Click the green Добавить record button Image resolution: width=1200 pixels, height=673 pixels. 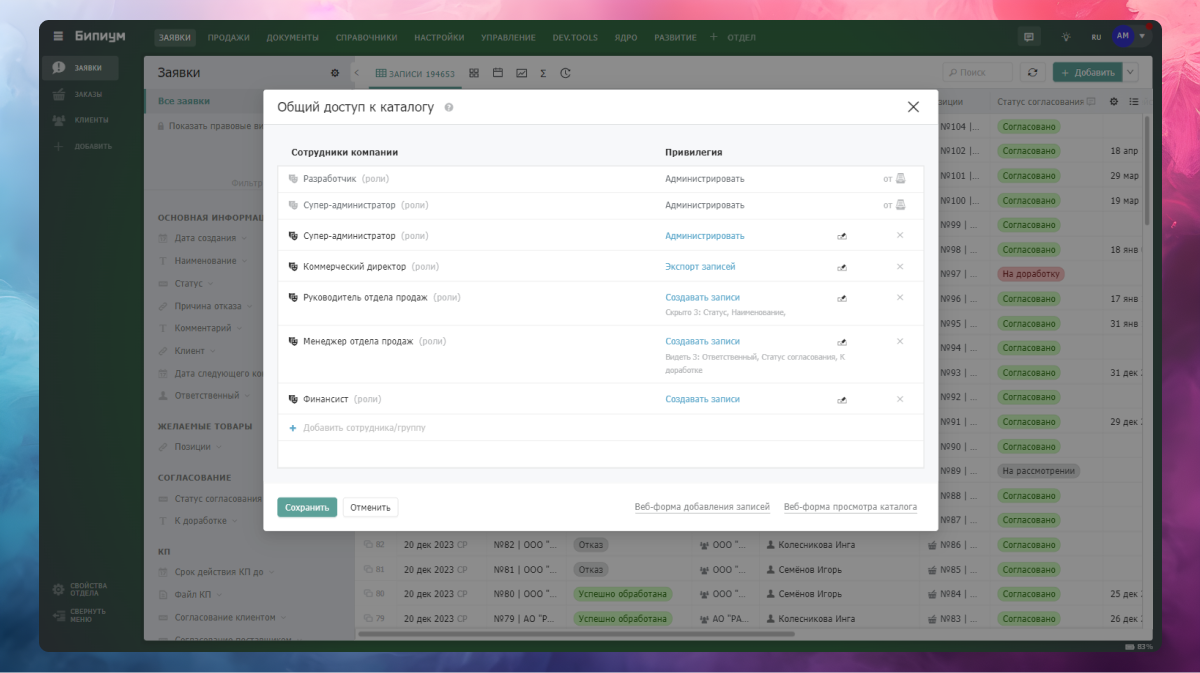click(x=1087, y=72)
